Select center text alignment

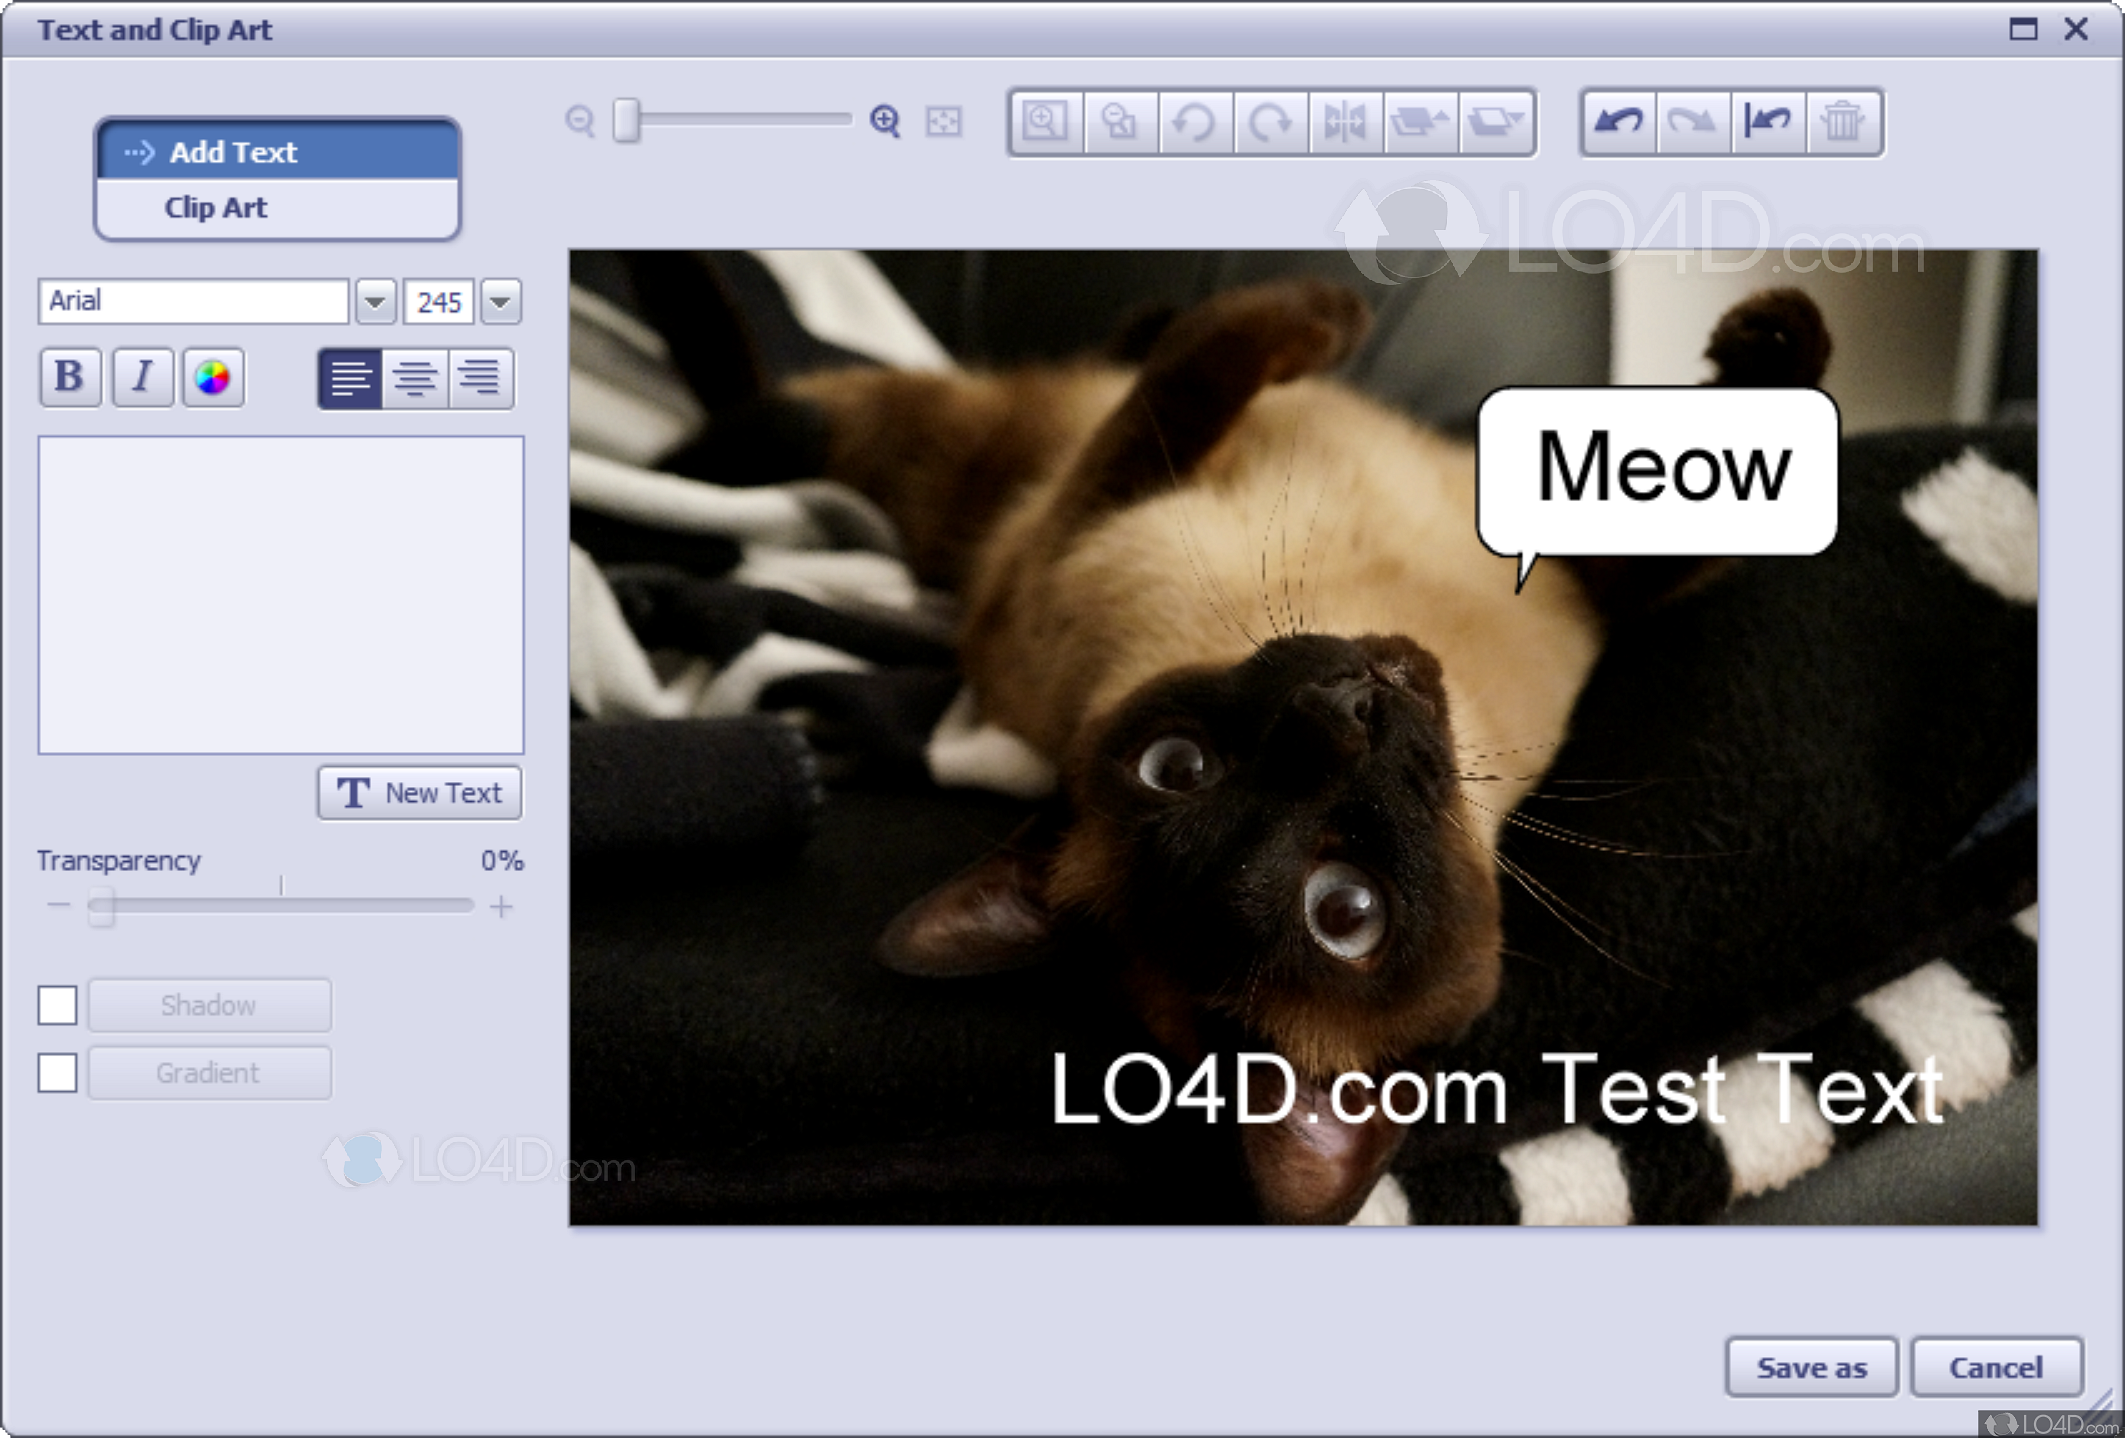tap(415, 377)
